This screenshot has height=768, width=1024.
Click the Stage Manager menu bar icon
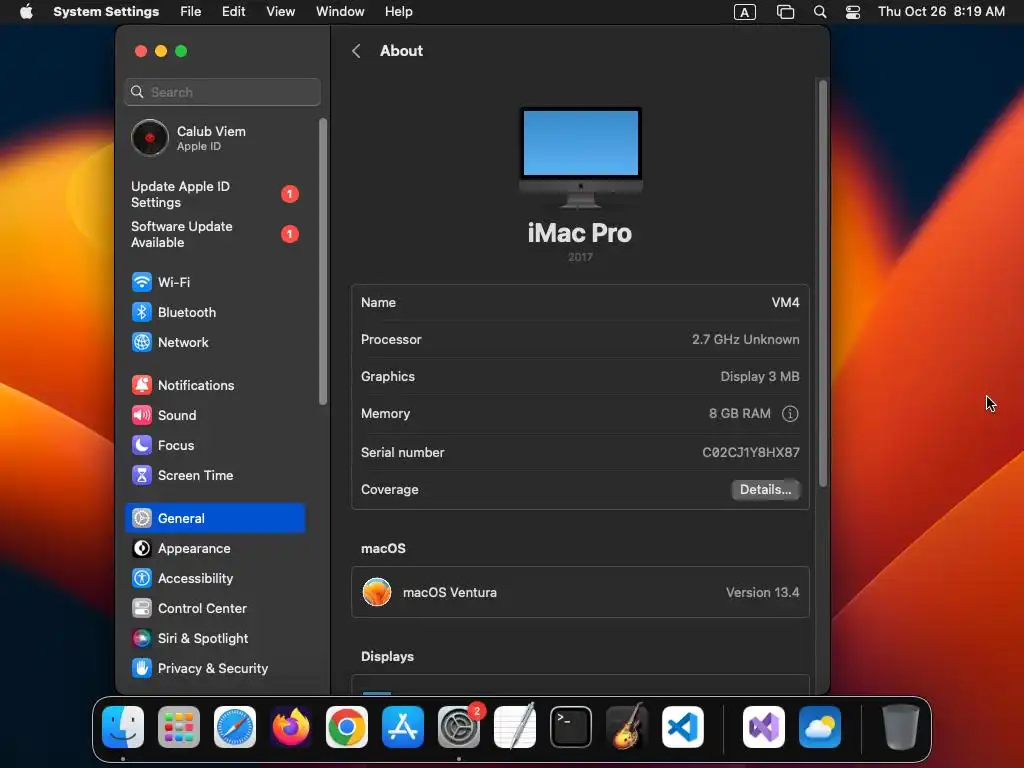pos(786,12)
